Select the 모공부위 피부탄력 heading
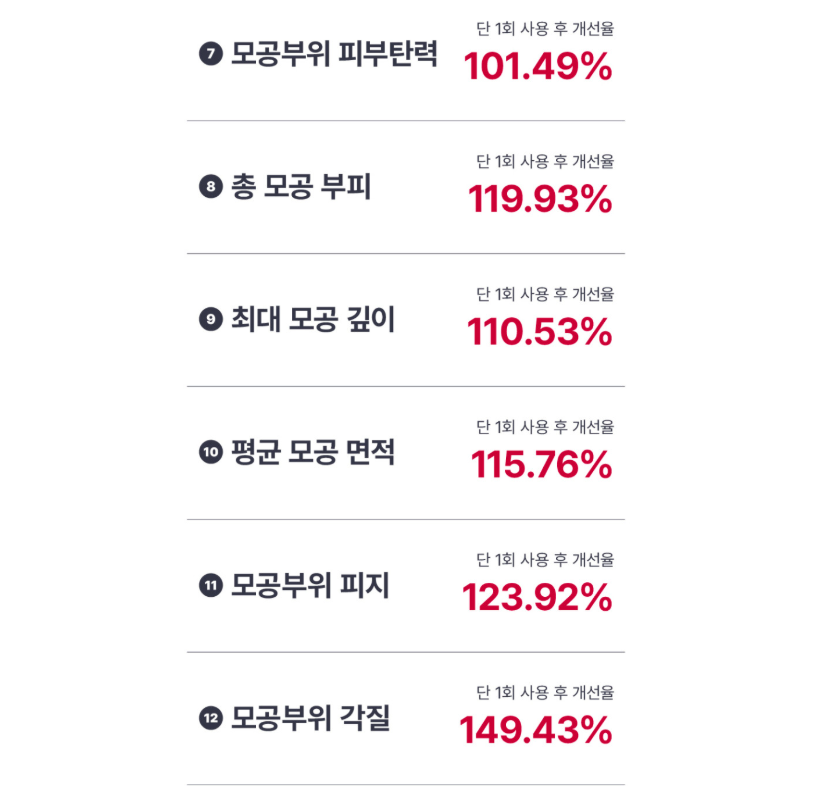The height and width of the screenshot is (786, 823). [334, 54]
